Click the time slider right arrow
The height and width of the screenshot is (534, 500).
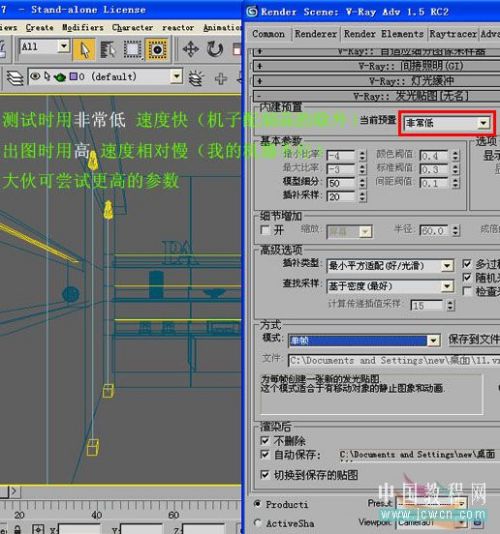(14, 491)
